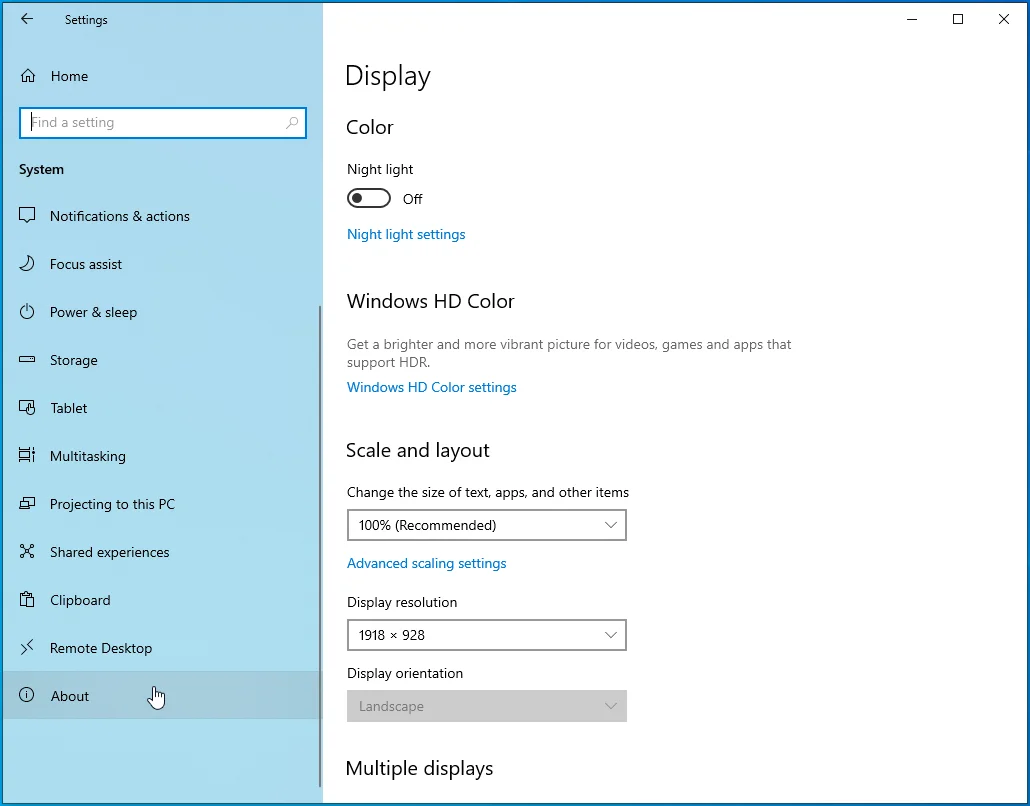Click the Remote Desktop icon
This screenshot has width=1030, height=806.
click(27, 648)
